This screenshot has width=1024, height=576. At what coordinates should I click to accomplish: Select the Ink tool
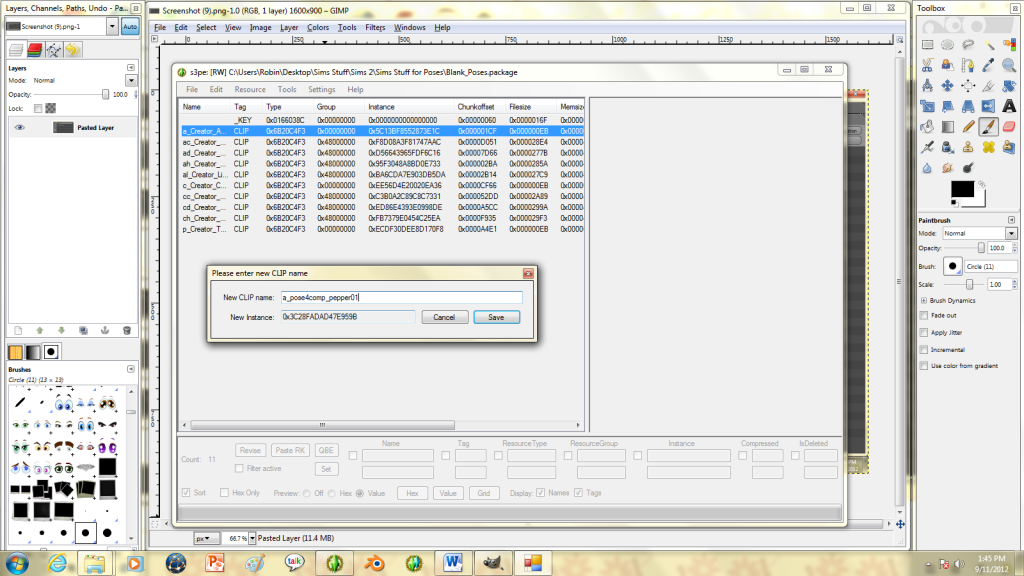pos(948,147)
